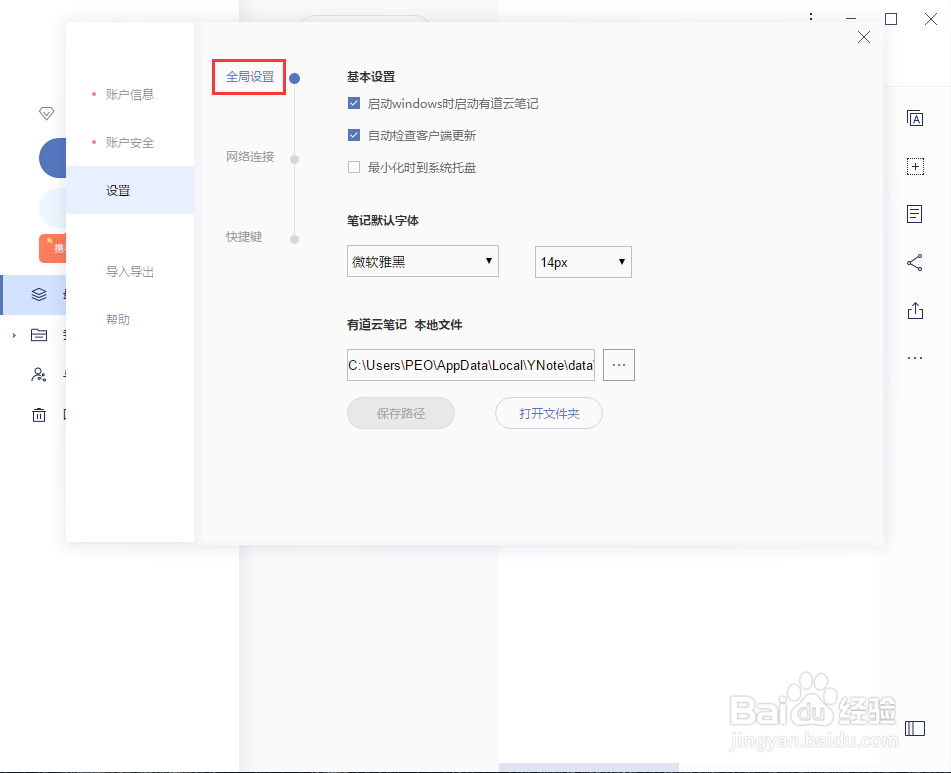Open the vertical dots menu in title bar
The height and width of the screenshot is (773, 951).
click(811, 18)
